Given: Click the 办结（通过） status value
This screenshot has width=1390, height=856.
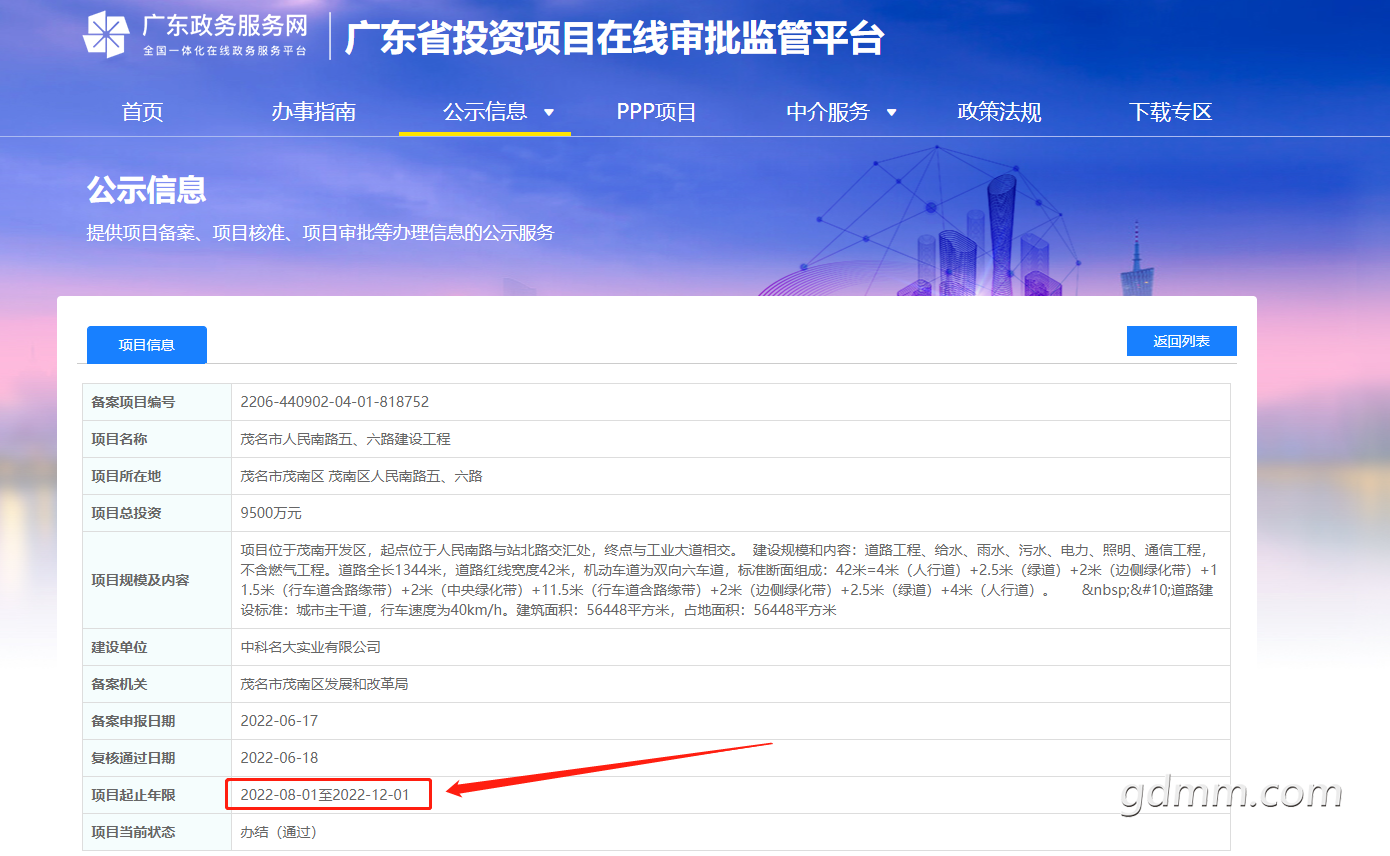Looking at the screenshot, I should point(279,832).
